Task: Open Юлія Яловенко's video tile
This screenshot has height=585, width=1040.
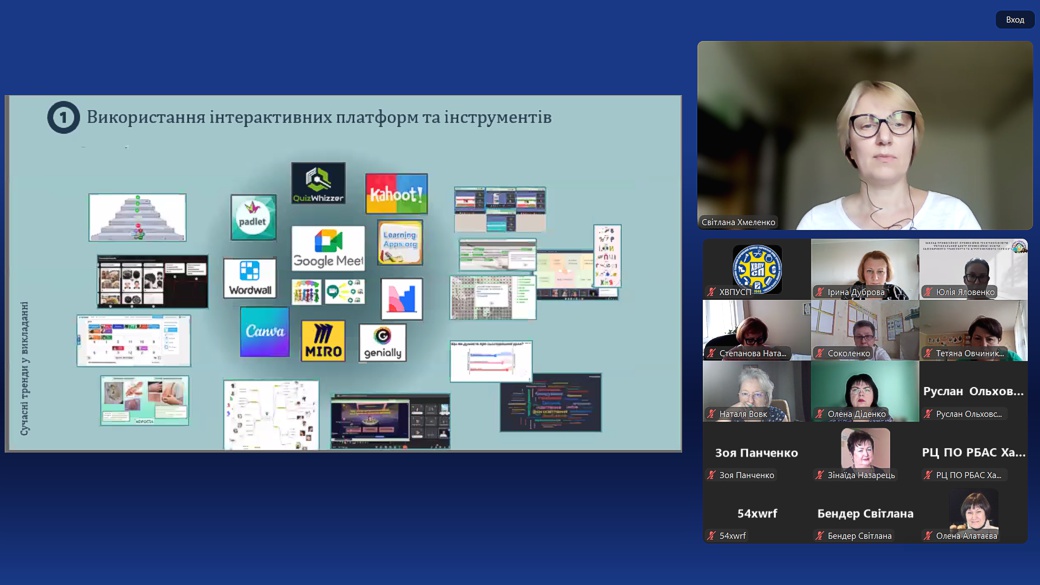Action: [974, 269]
